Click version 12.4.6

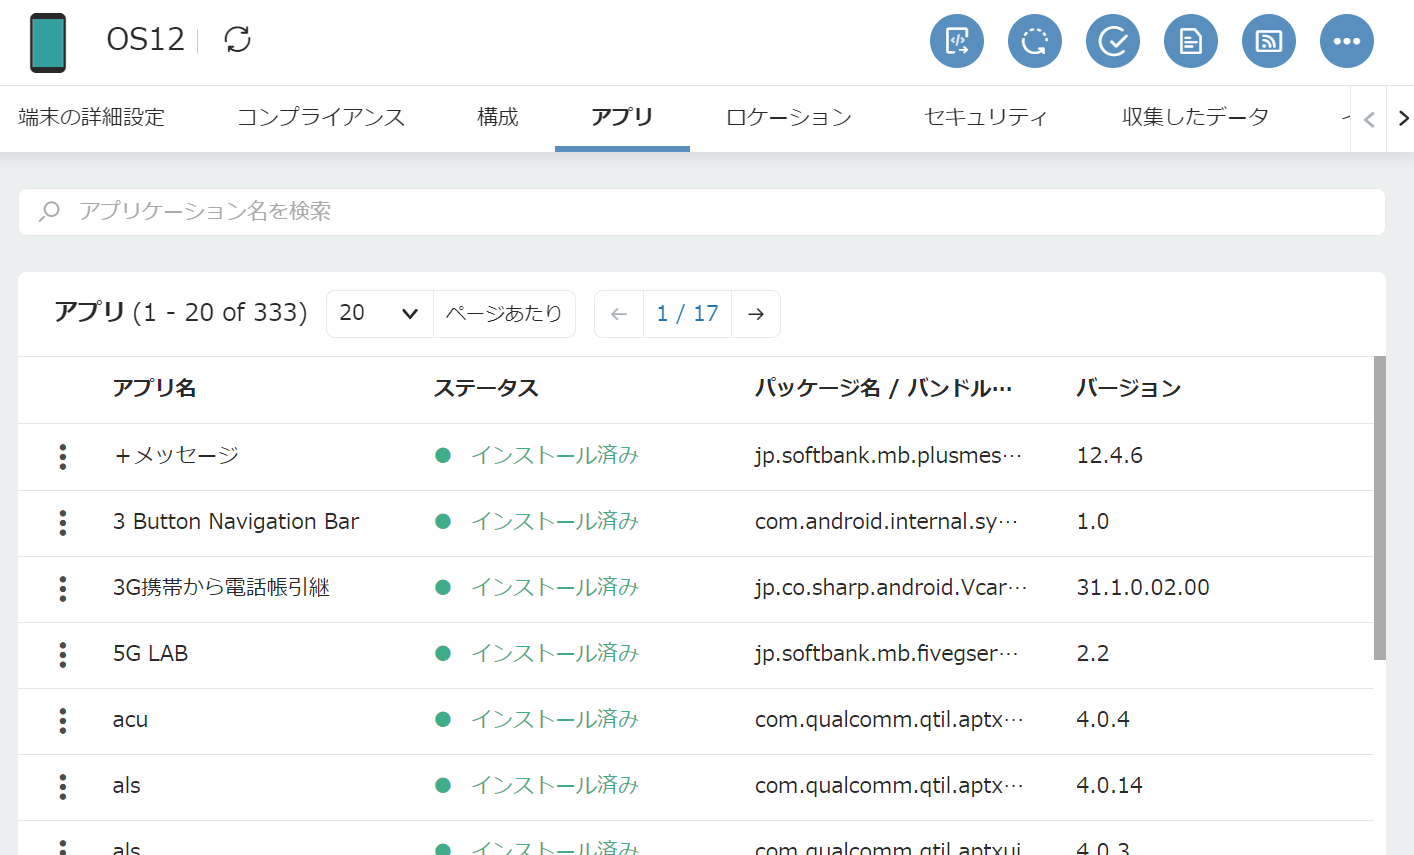click(x=1109, y=456)
